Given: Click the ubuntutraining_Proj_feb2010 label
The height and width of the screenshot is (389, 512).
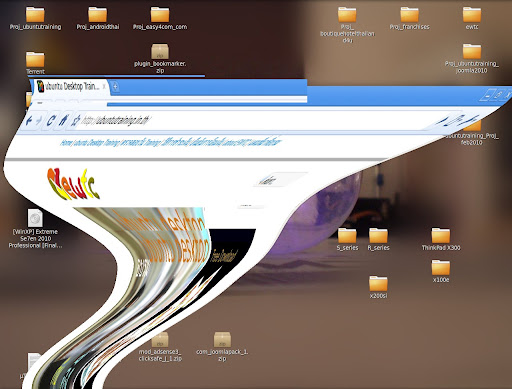Looking at the screenshot, I should (472, 139).
